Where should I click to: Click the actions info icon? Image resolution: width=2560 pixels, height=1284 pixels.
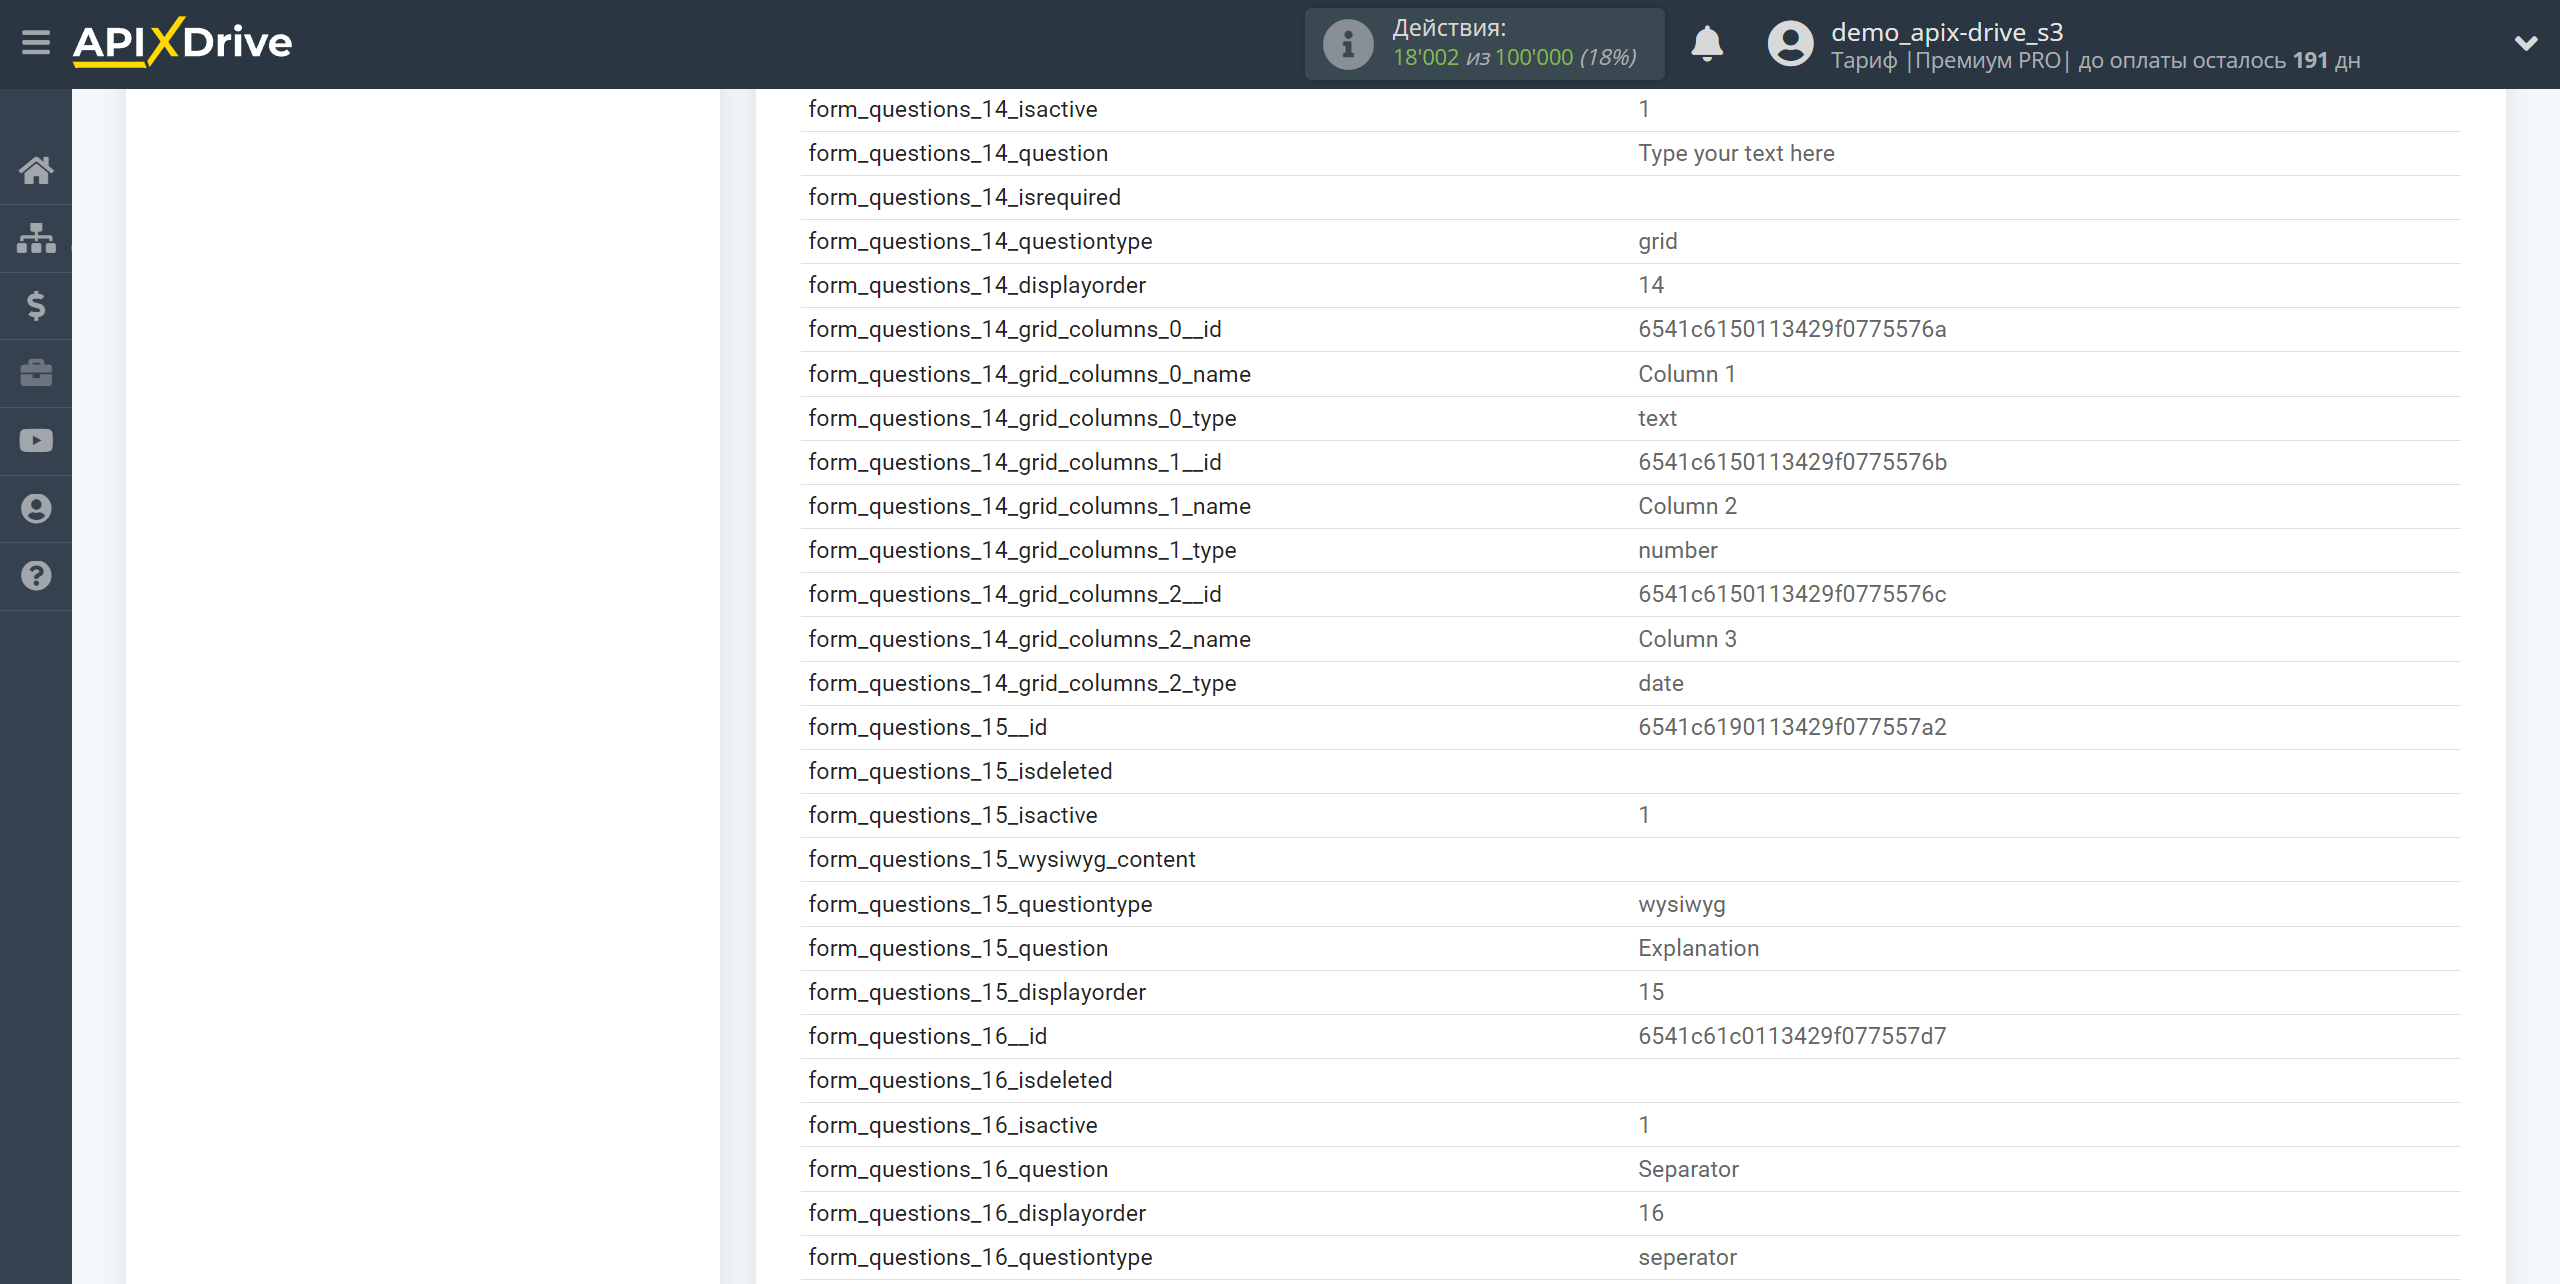(x=1348, y=44)
